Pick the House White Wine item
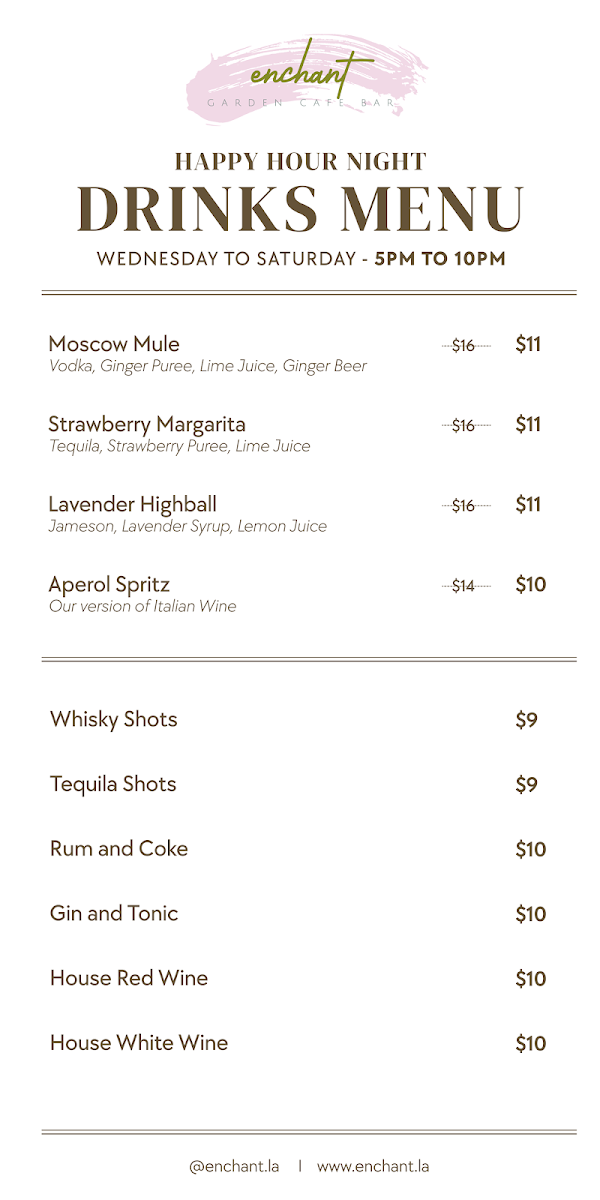The image size is (600, 1200). [139, 1043]
